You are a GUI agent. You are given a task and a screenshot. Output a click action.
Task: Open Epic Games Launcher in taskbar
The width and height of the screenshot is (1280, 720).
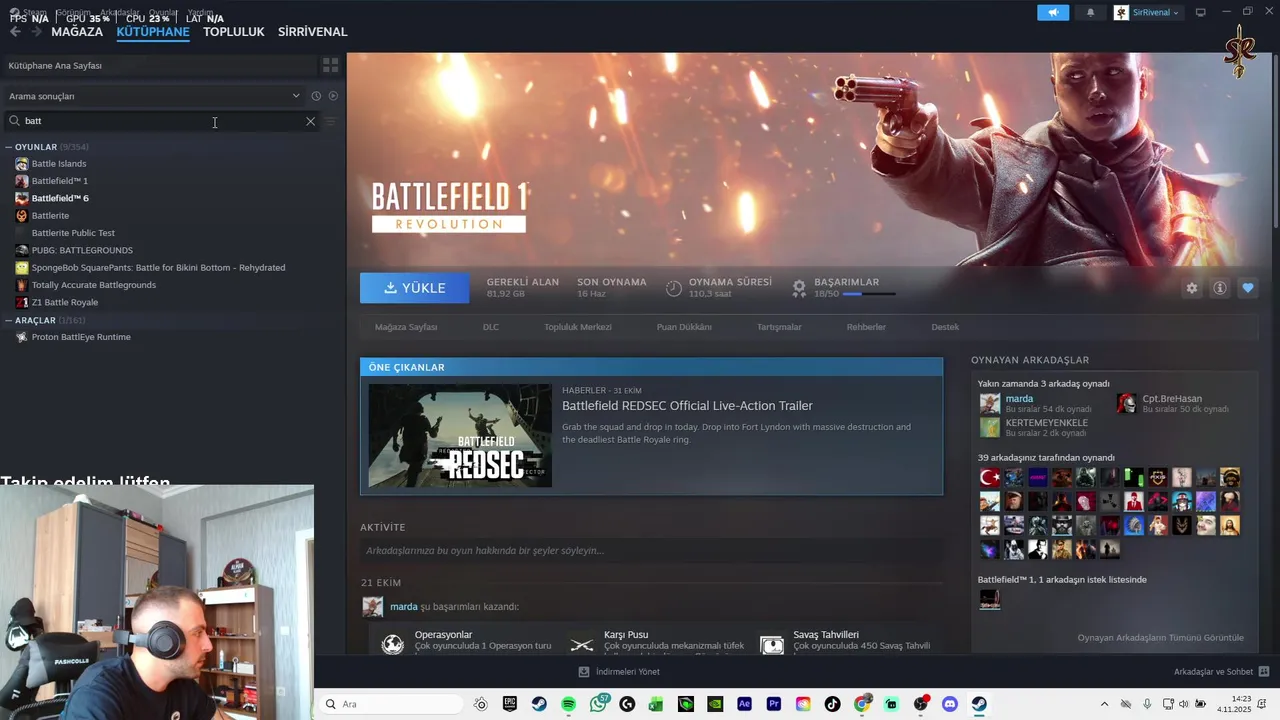tap(510, 704)
